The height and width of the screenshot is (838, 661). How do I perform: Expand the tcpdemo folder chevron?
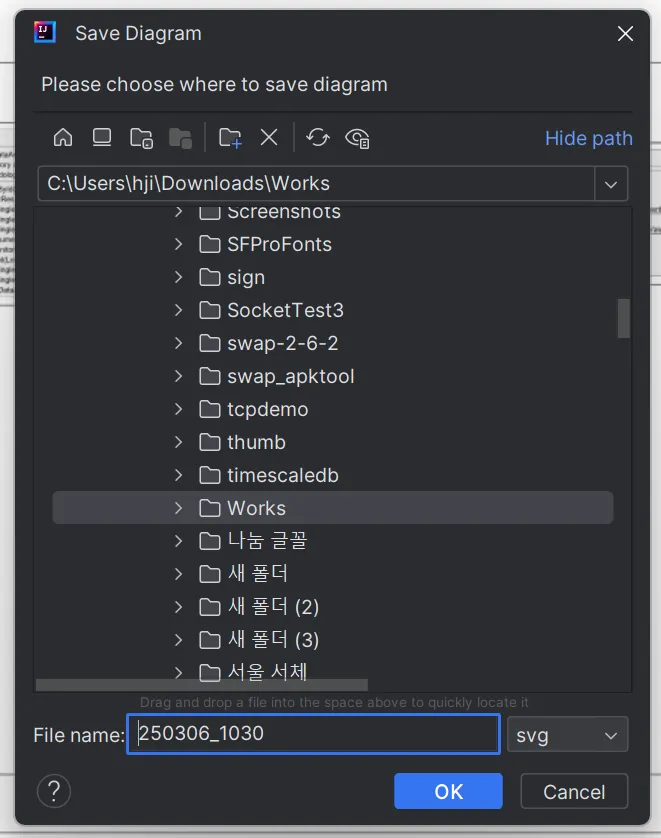tap(178, 409)
